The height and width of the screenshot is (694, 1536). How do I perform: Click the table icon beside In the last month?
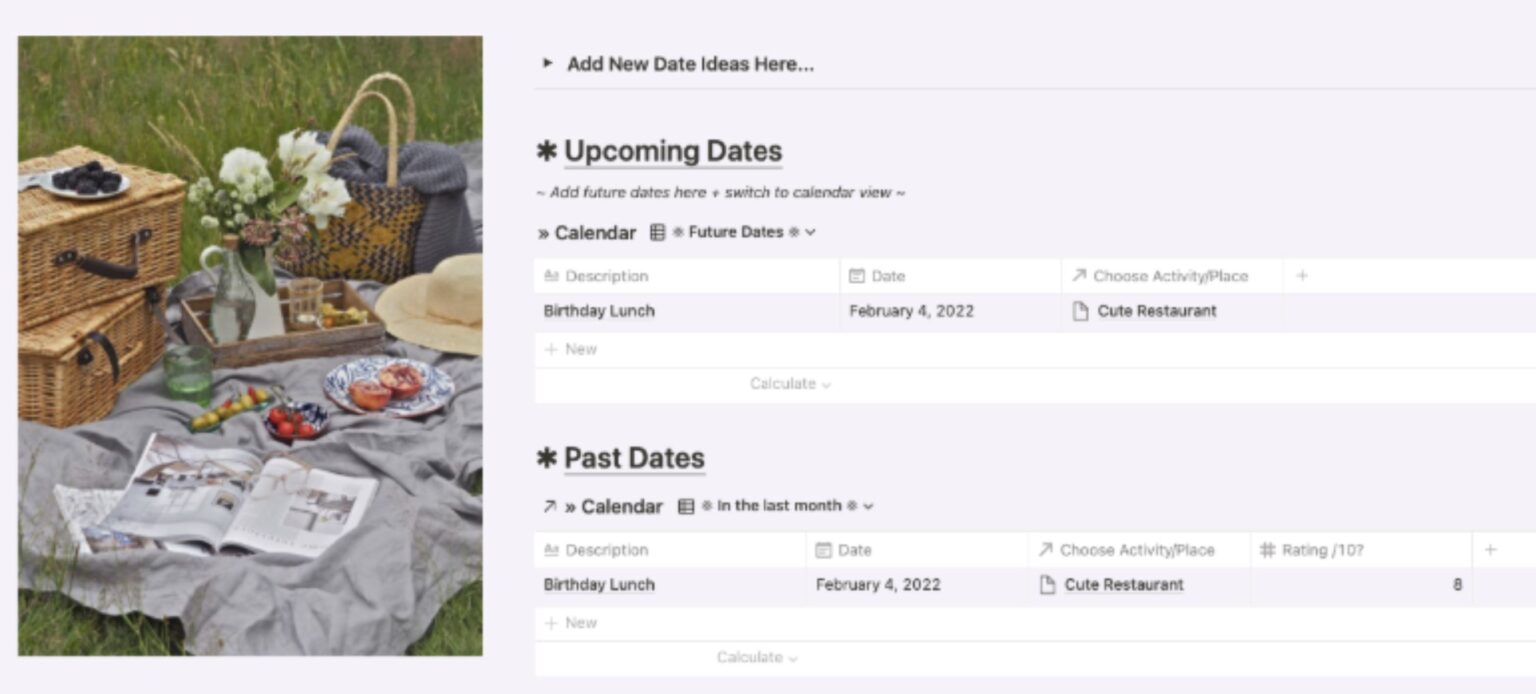(685, 506)
